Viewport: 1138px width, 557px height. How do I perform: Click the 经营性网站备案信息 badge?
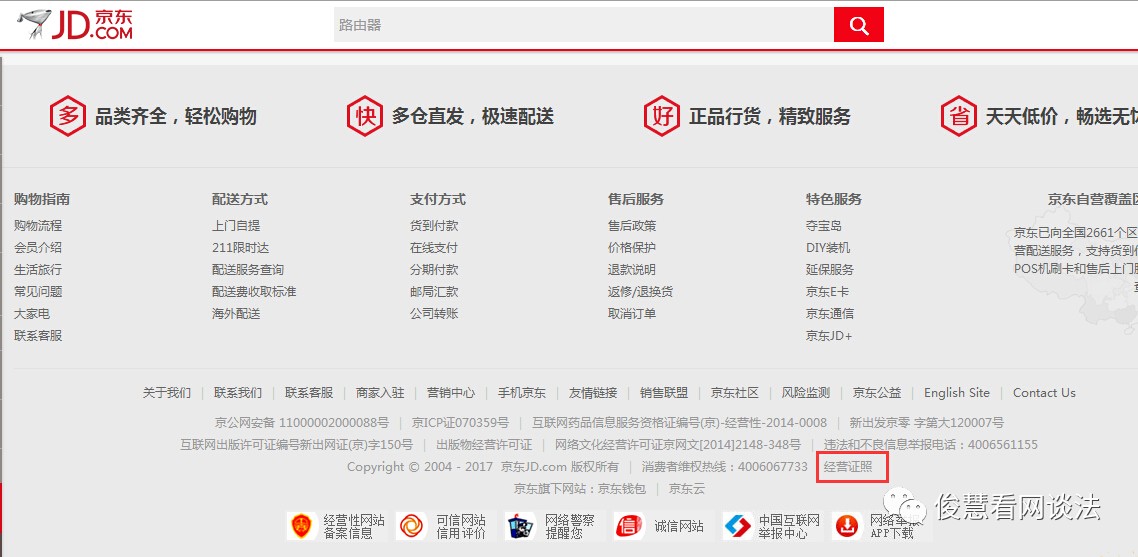[x=336, y=526]
